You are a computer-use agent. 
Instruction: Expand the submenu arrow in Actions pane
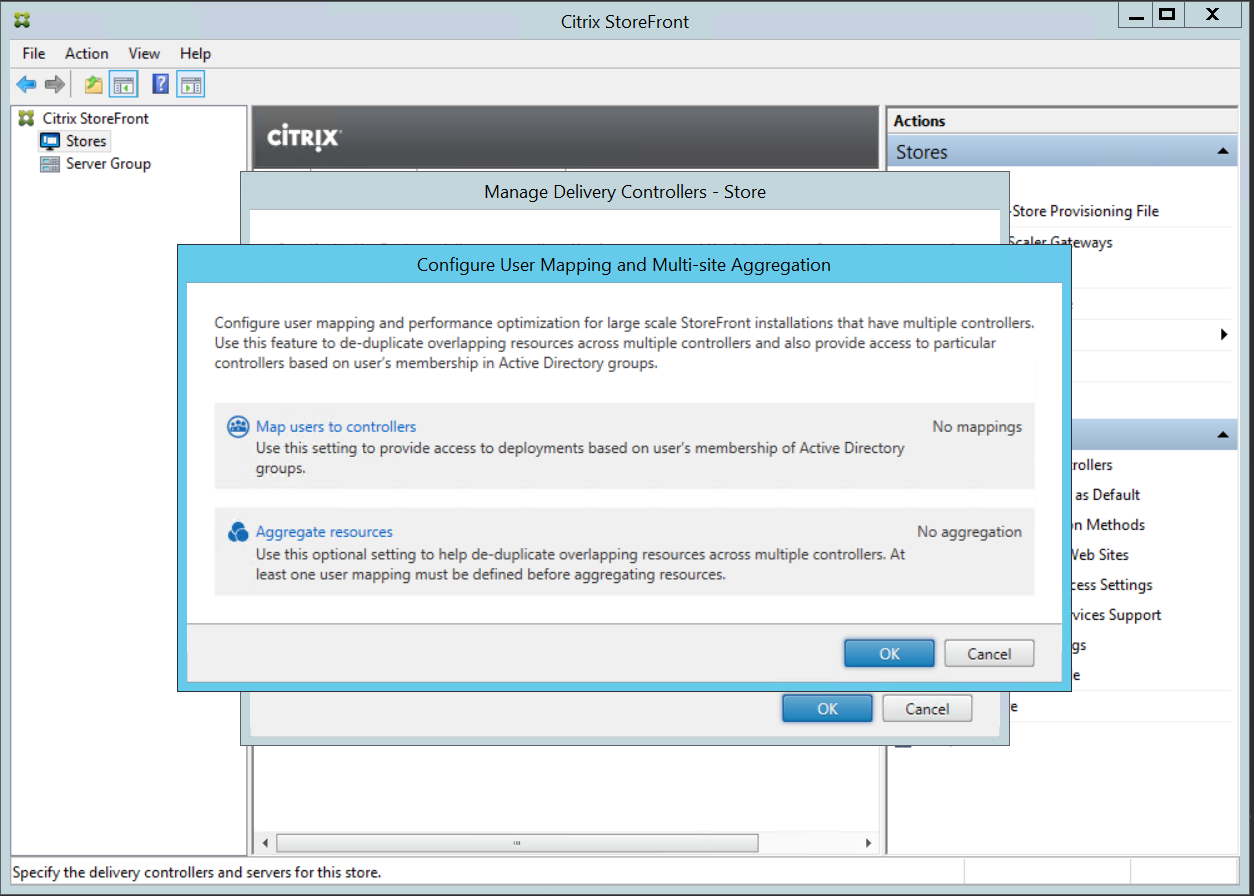point(1224,334)
